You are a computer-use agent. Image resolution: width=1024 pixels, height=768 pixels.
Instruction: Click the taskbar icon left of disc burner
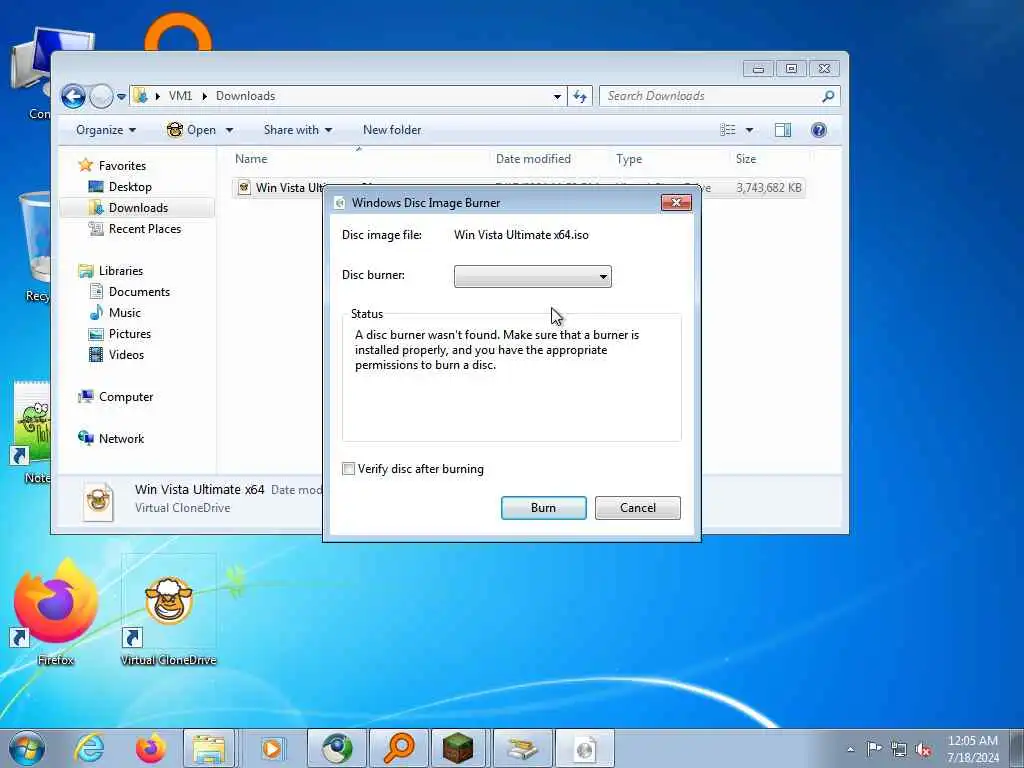pyautogui.click(x=523, y=748)
